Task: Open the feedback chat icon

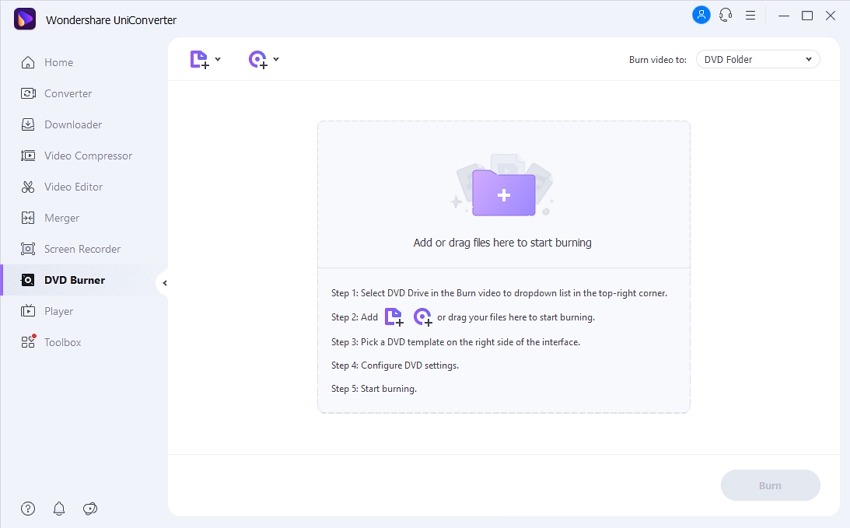Action: tap(90, 508)
